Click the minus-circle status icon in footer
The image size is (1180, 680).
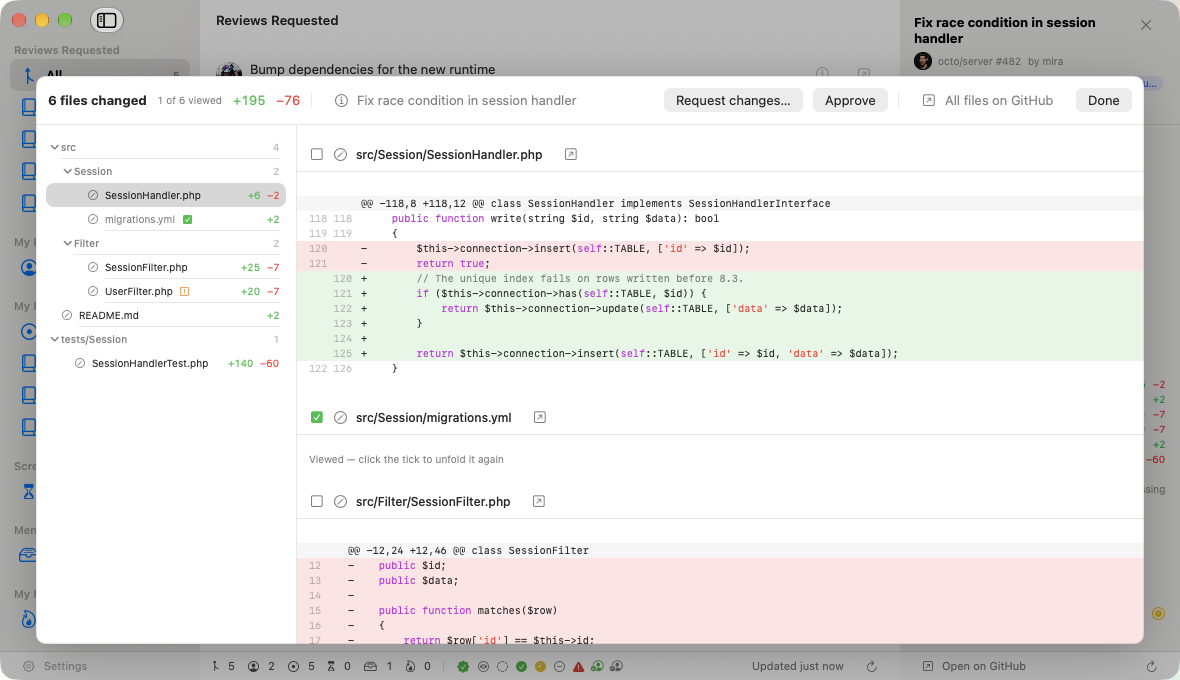pos(559,666)
